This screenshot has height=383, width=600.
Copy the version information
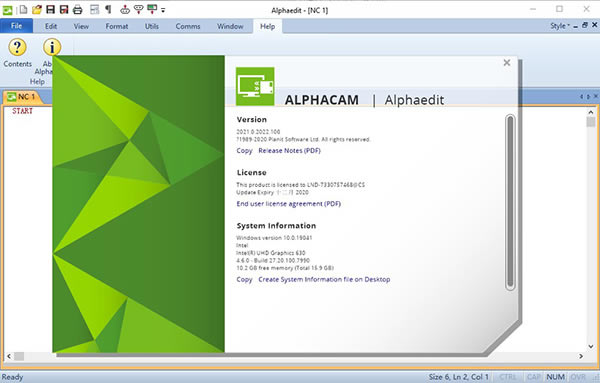pos(244,150)
